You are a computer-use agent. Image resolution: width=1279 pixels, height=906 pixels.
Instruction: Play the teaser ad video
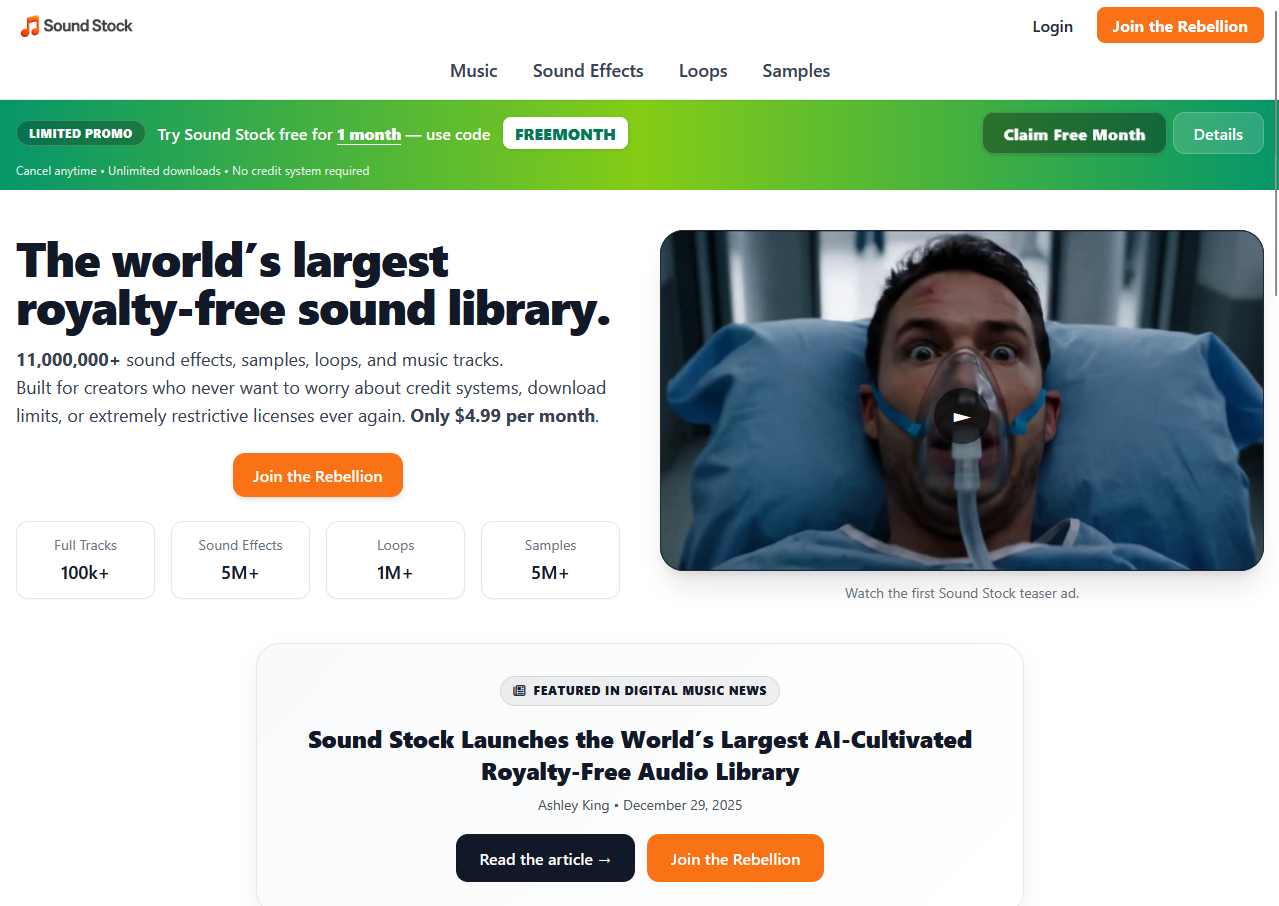961,416
